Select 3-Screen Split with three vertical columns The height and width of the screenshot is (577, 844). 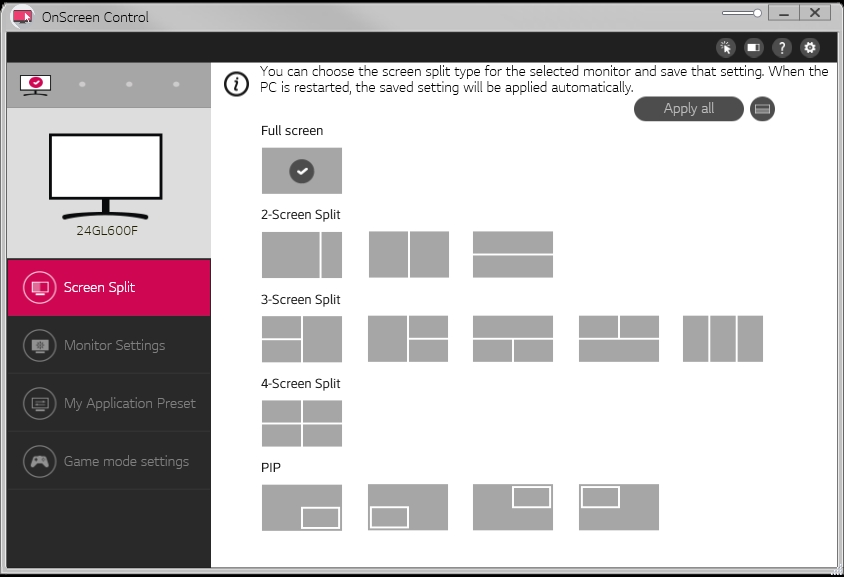click(722, 339)
